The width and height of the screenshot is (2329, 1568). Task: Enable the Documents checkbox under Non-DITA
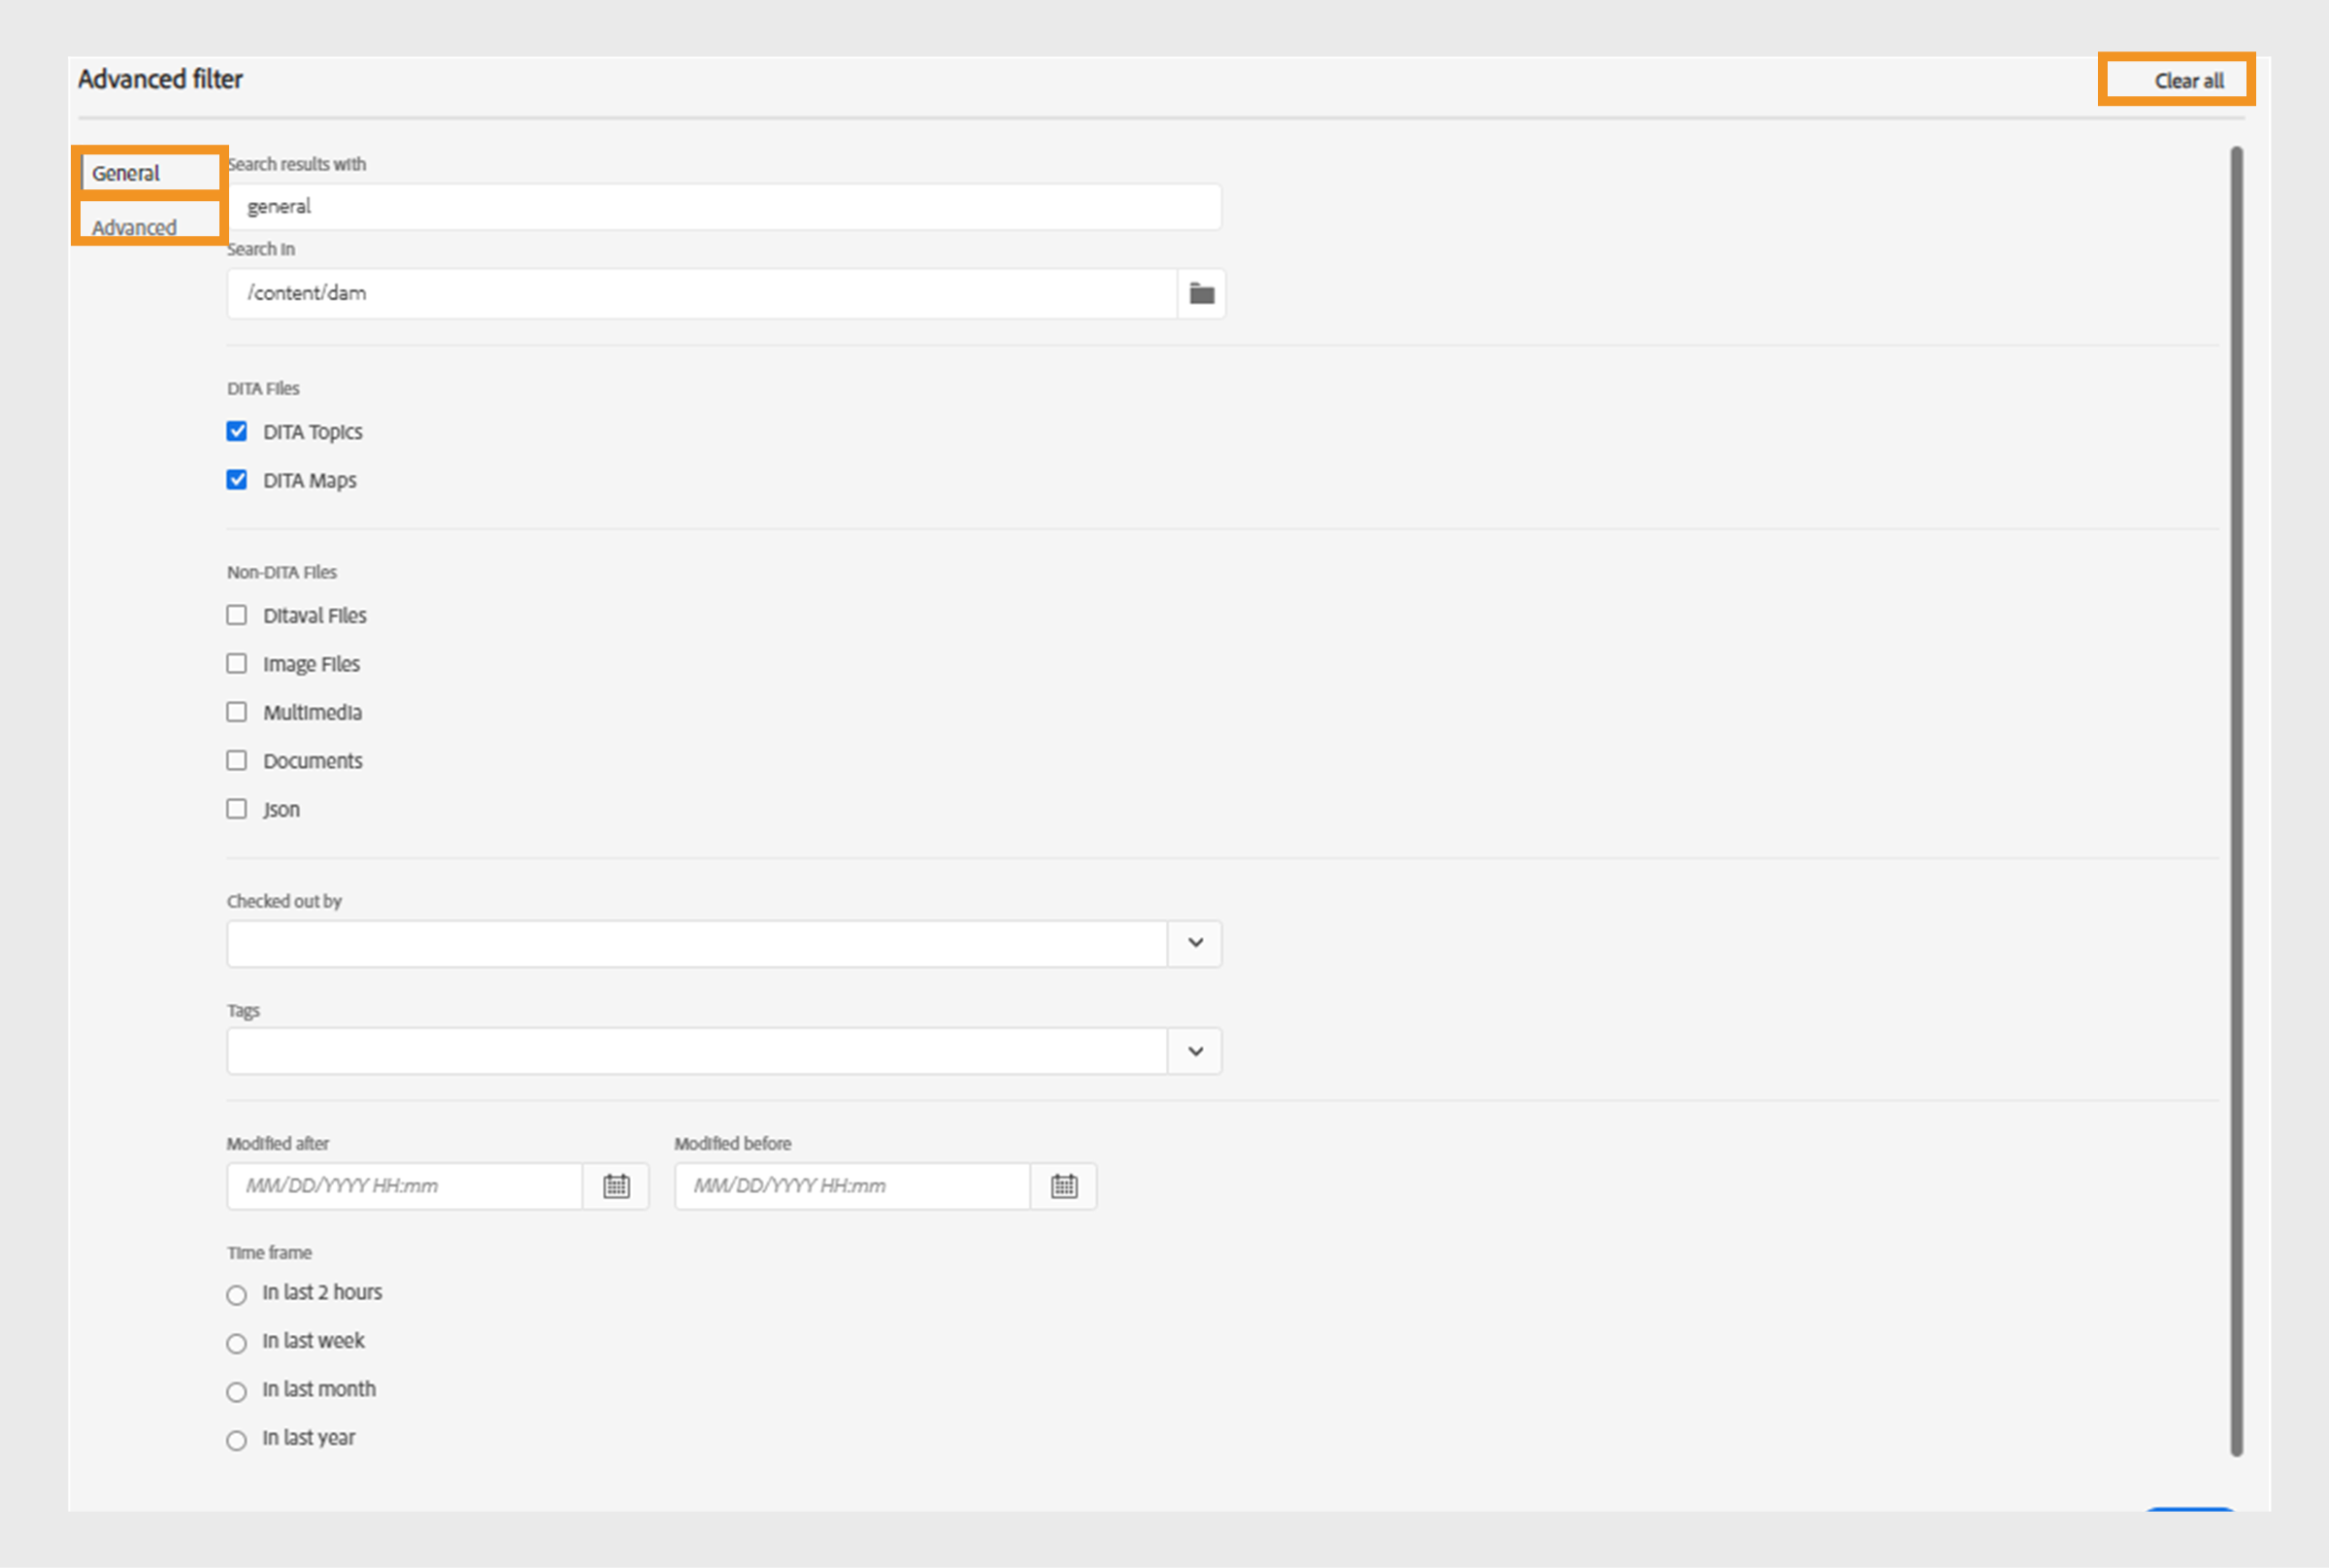[x=236, y=761]
